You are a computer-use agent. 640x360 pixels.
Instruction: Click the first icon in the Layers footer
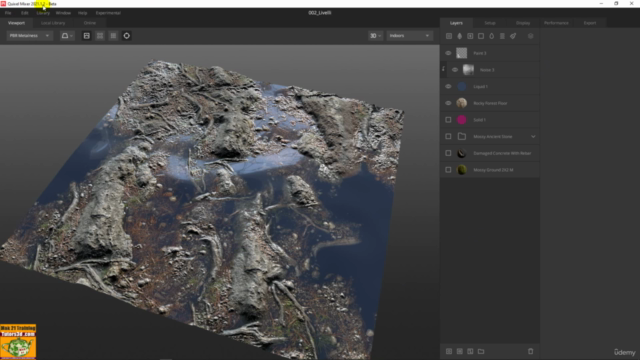[x=449, y=351]
